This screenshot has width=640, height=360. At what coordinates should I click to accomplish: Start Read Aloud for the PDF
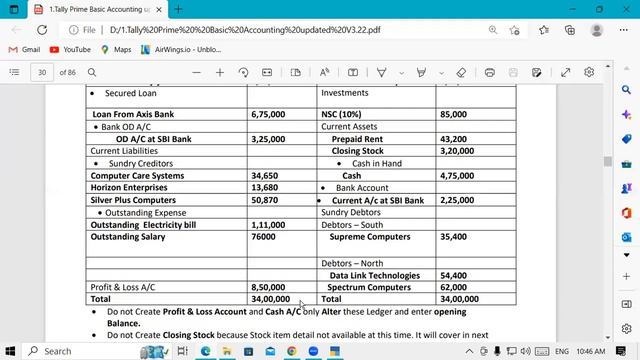[x=324, y=72]
